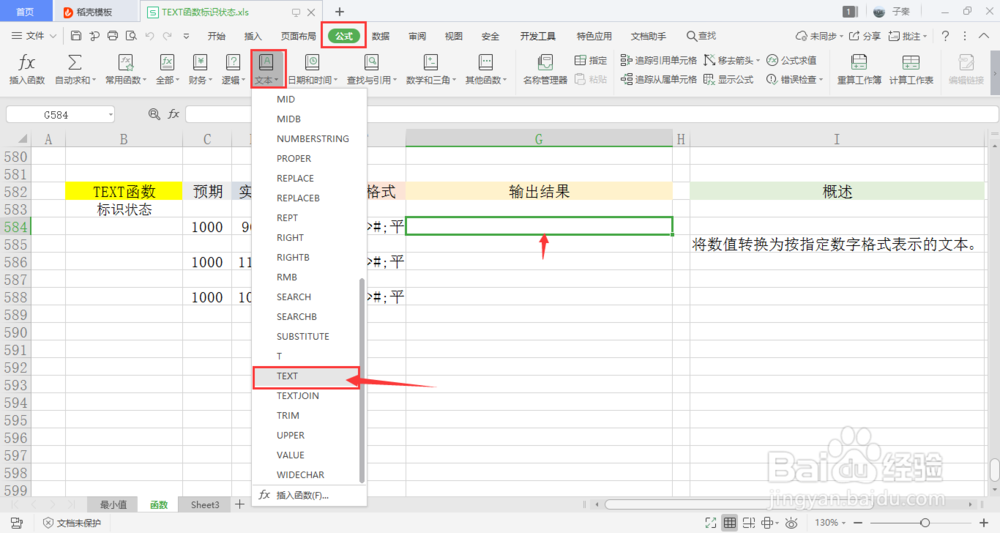Screen dimensions: 1000x533
Task: Switch to sheet tab Sheet3
Action: click(x=205, y=505)
